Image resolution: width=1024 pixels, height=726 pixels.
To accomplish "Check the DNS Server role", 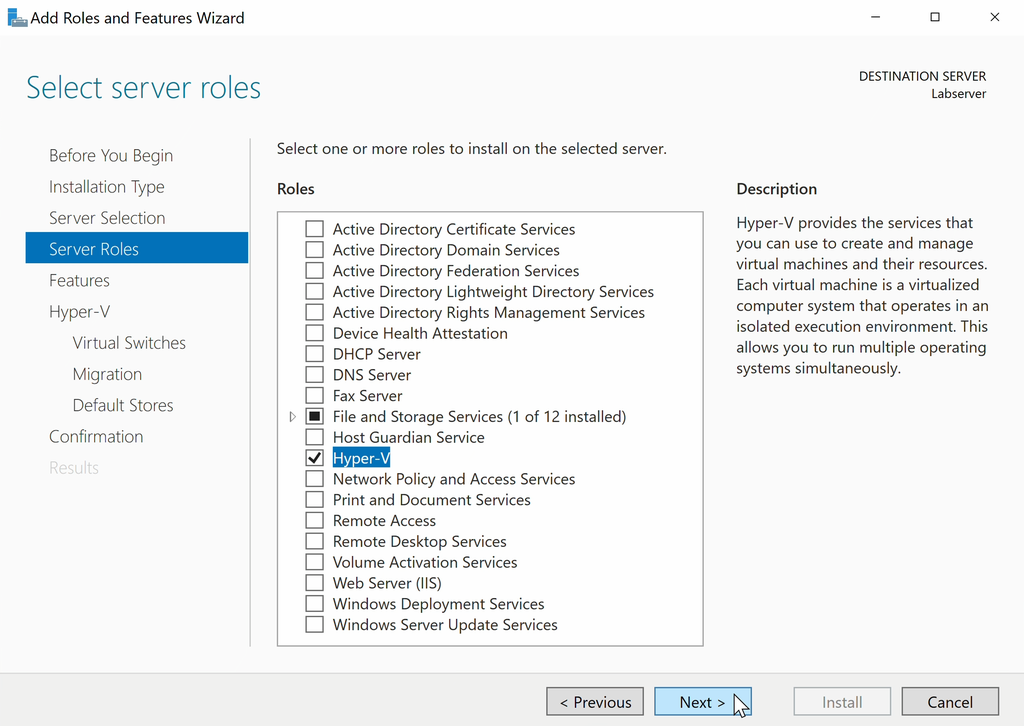I will (314, 374).
